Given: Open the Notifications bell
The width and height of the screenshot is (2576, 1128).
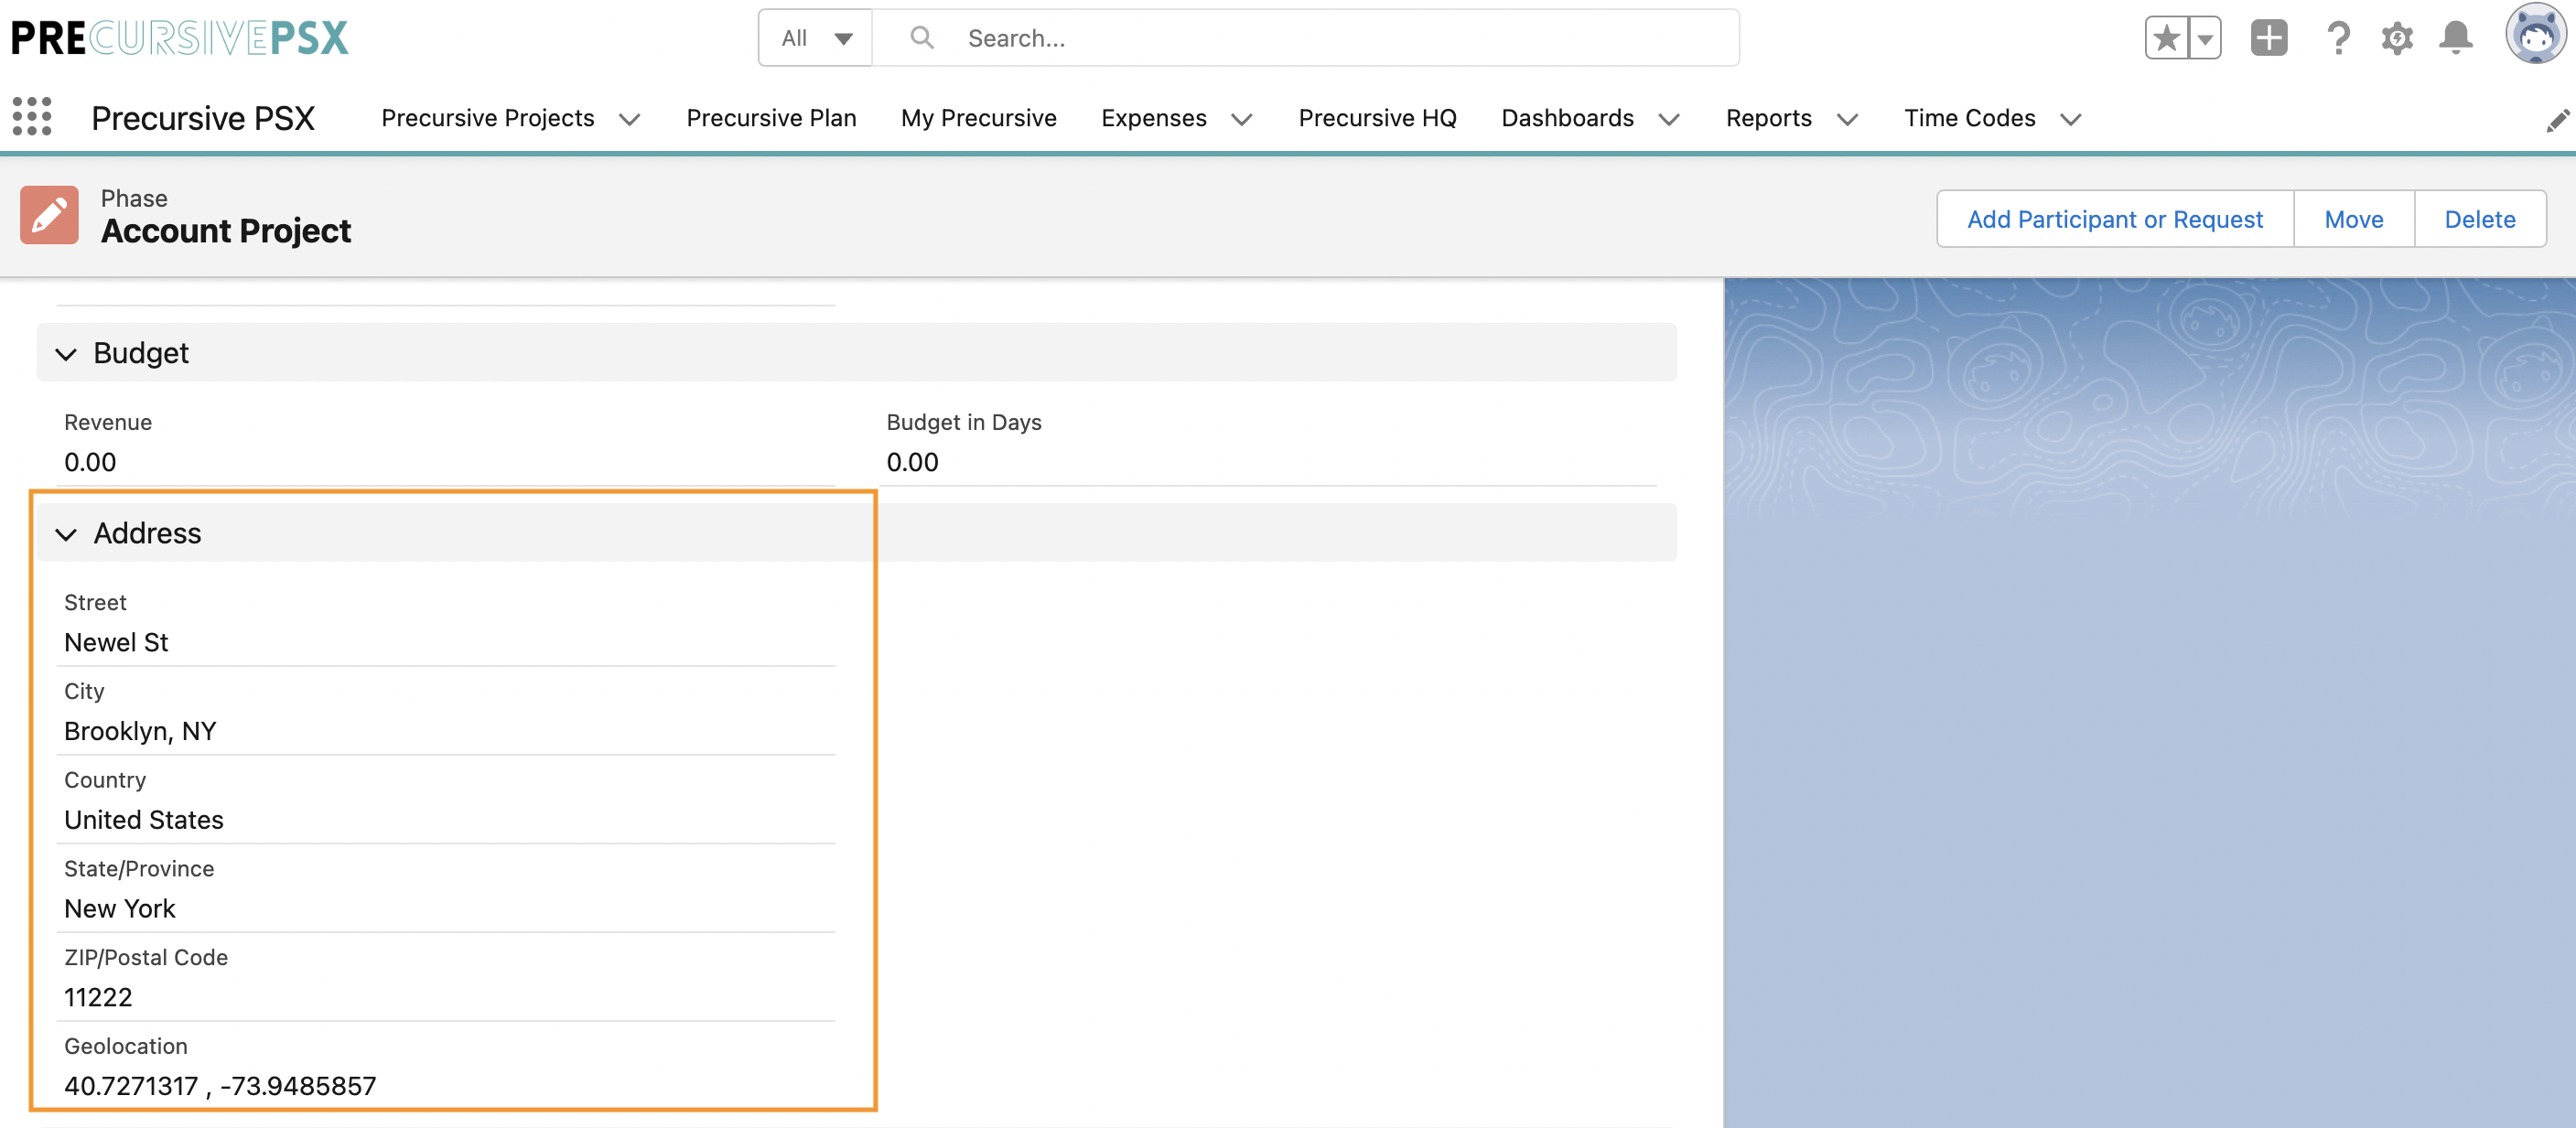Looking at the screenshot, I should [x=2455, y=38].
